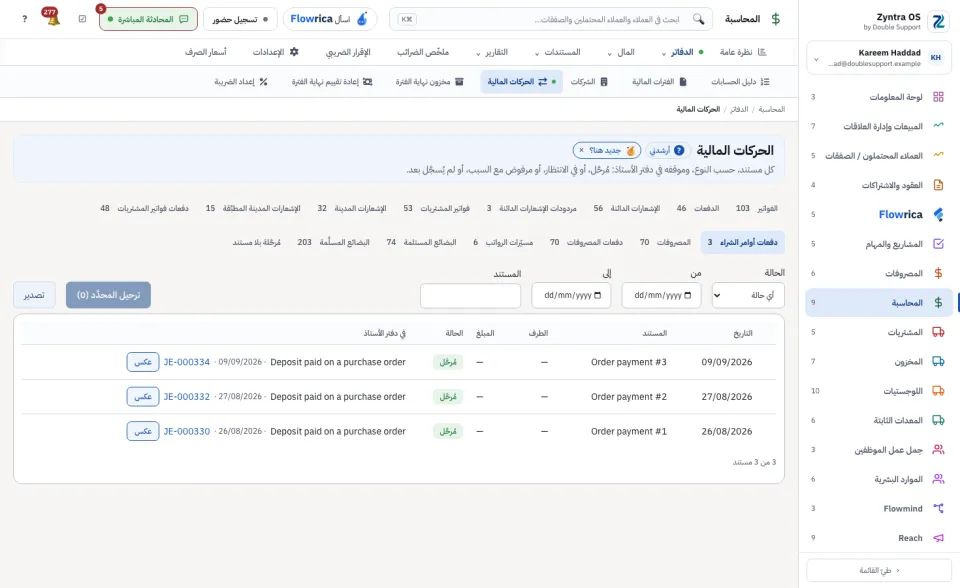Filter by مسيّرات الرواتب 6 type
960x588 pixels.
click(x=503, y=243)
